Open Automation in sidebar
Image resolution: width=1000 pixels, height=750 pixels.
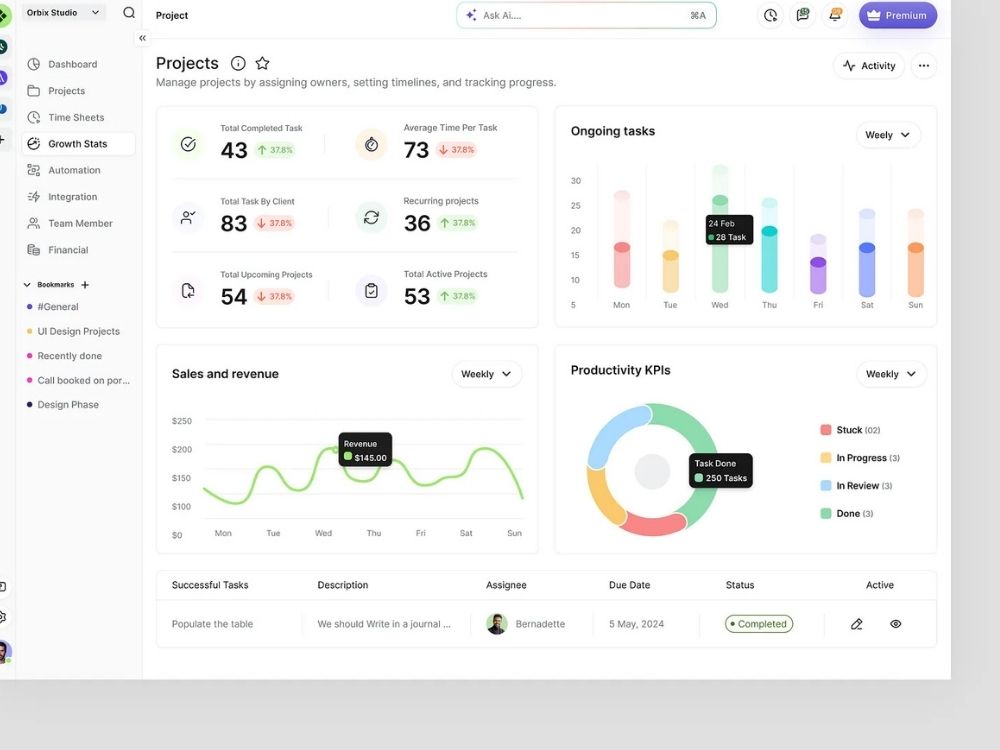[x=78, y=170]
